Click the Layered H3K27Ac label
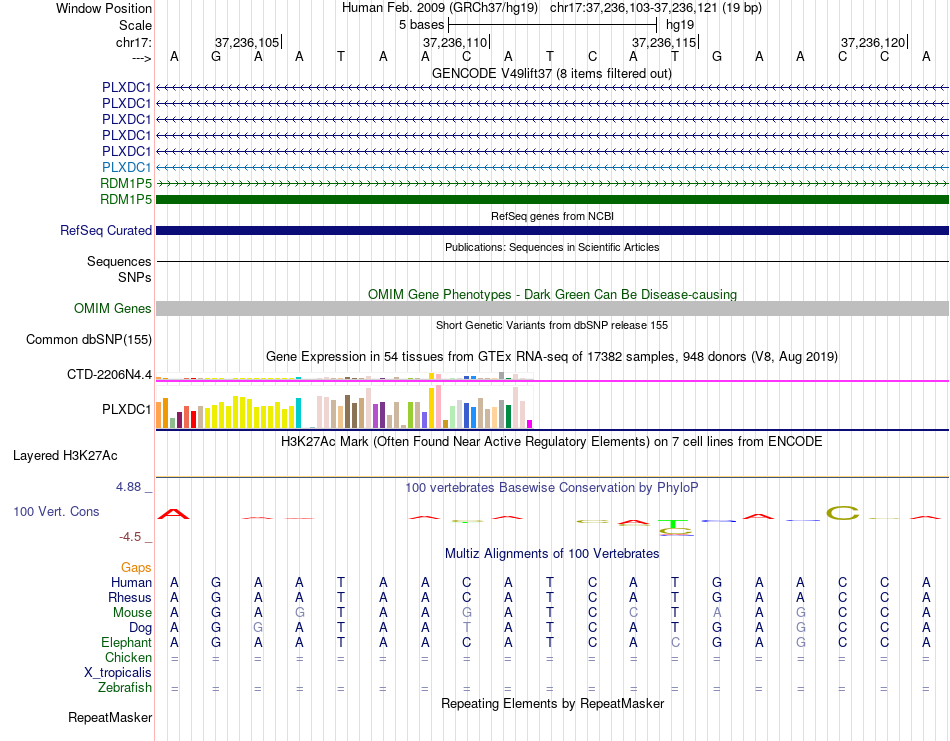 tap(65, 456)
